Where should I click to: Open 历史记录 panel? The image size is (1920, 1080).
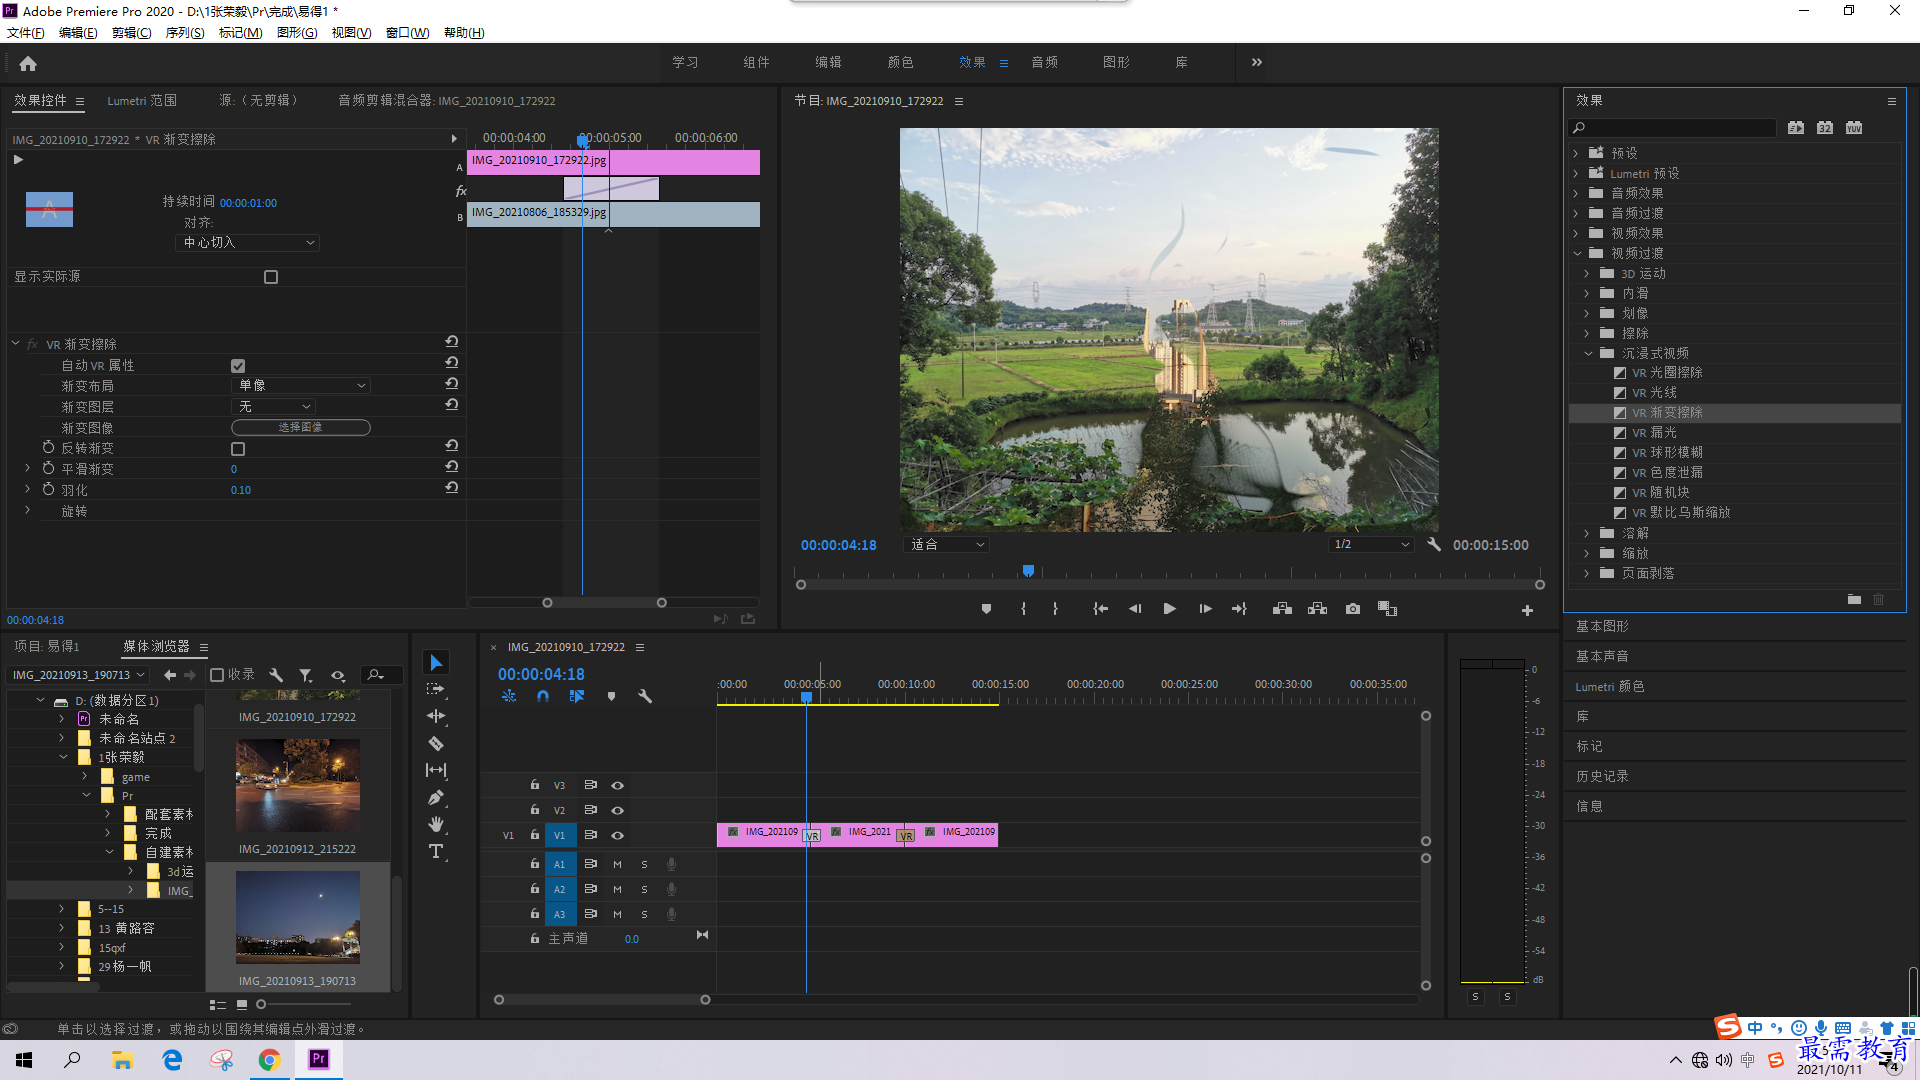point(1602,776)
